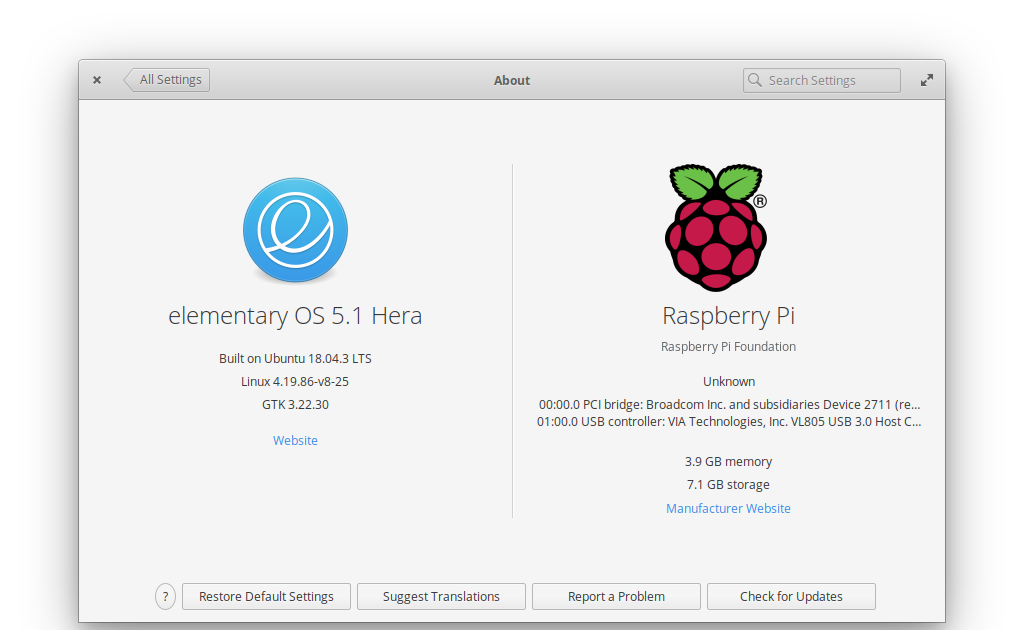
Task: Click the Linux 4.19.86-v8-25 version text
Action: tap(295, 381)
